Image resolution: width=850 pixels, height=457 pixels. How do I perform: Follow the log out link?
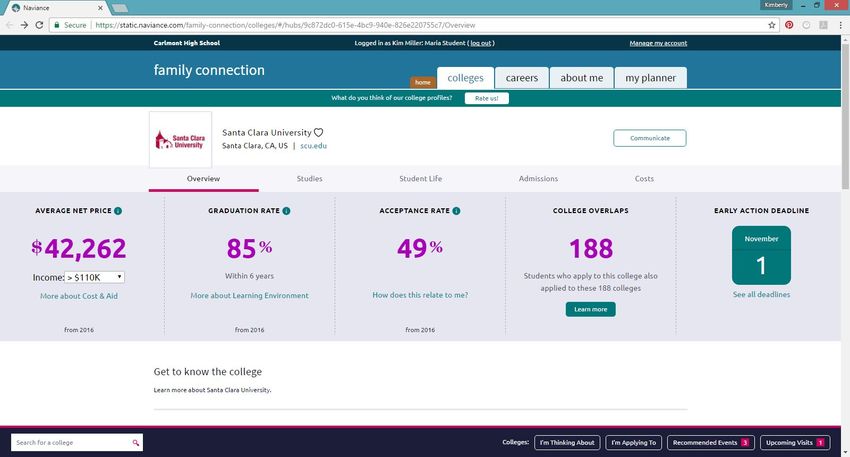coord(481,43)
